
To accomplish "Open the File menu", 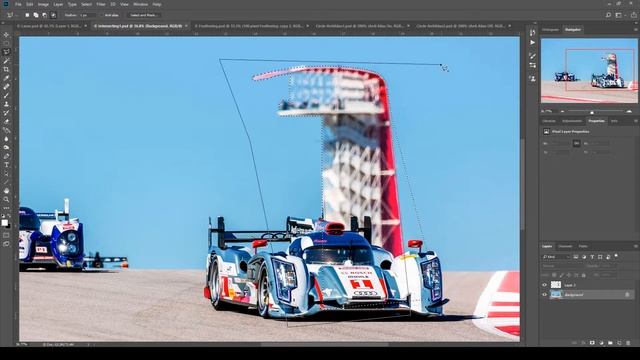I will pos(18,4).
